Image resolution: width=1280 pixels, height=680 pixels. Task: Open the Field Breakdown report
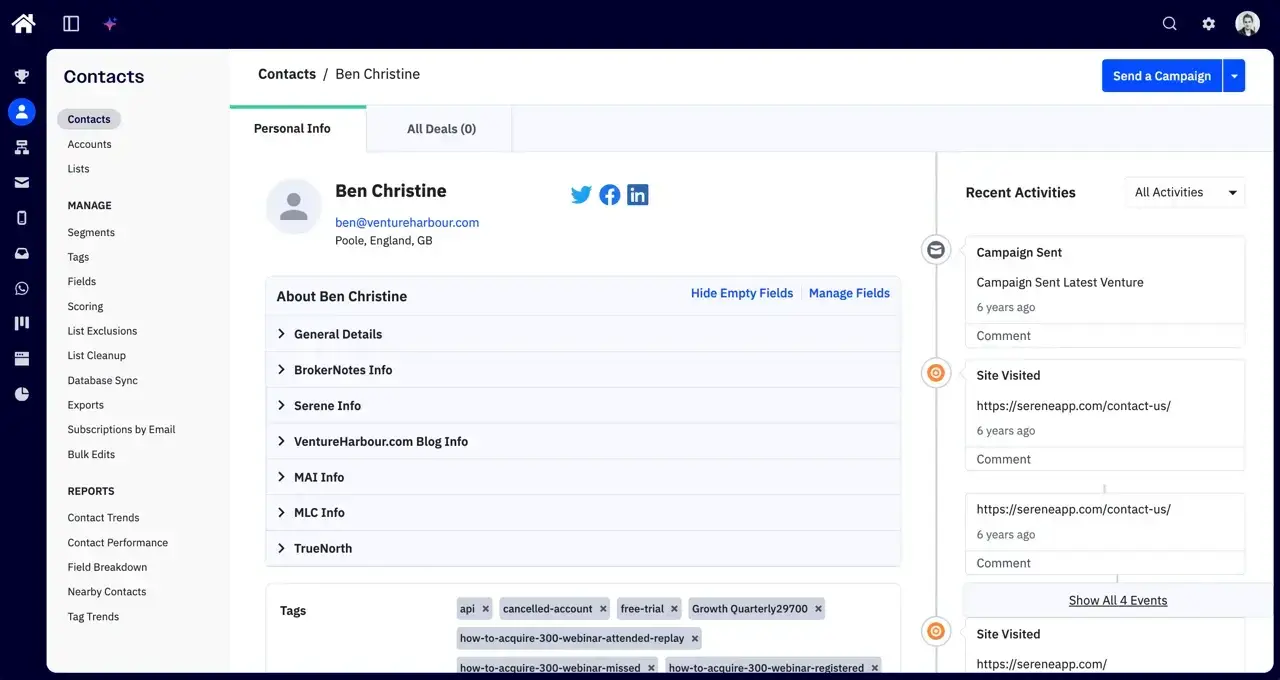[x=107, y=567]
